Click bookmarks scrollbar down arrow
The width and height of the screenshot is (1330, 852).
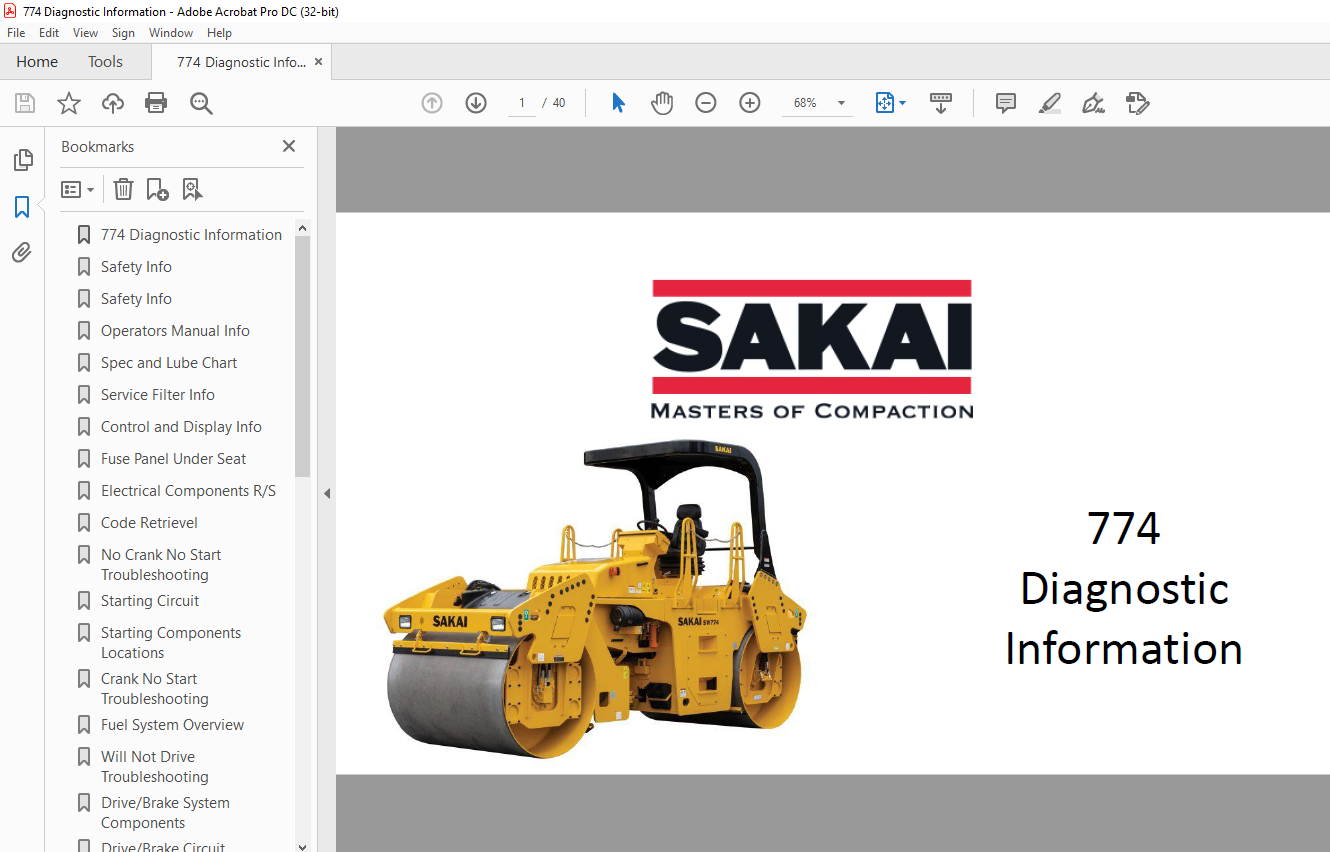pyautogui.click(x=303, y=846)
